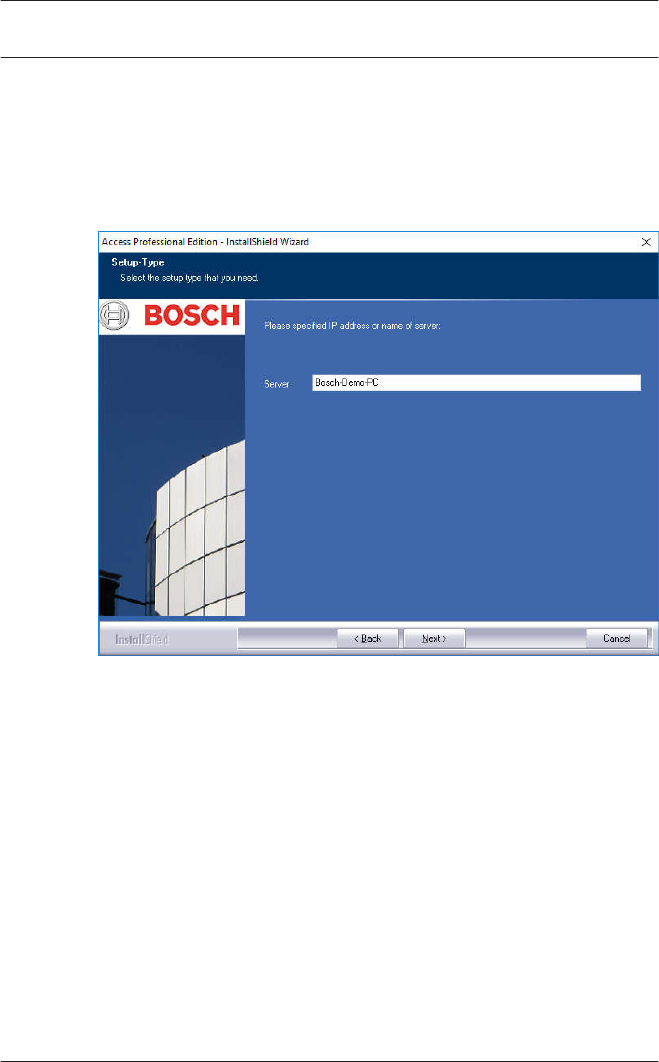
Task: Click the 'Please specified IP address' prompt
Action: 352,326
